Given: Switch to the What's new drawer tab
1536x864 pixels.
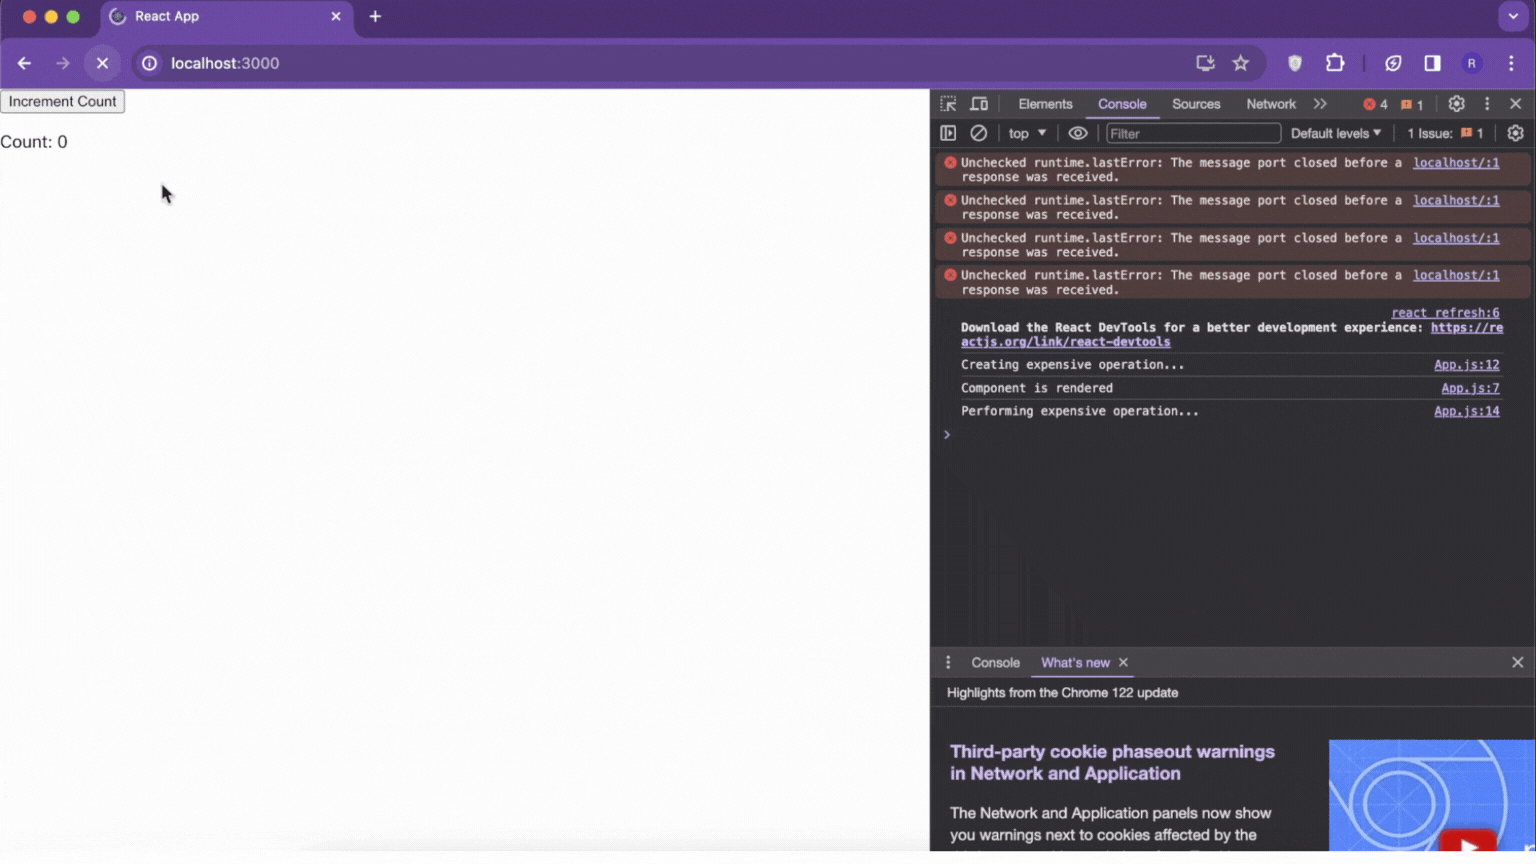Looking at the screenshot, I should [x=1076, y=662].
